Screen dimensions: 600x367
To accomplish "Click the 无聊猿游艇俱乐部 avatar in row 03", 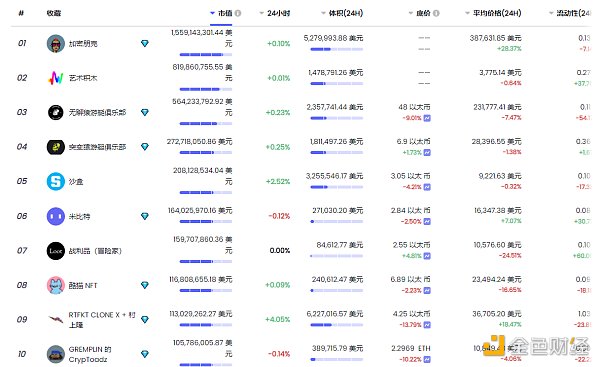I will pyautogui.click(x=56, y=113).
